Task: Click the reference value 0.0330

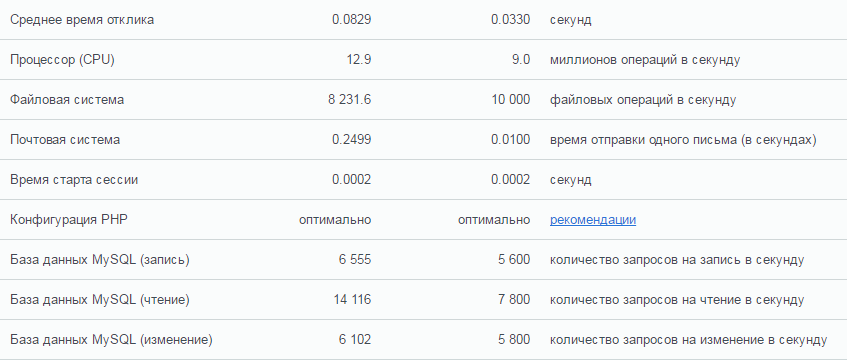Action: (x=510, y=20)
